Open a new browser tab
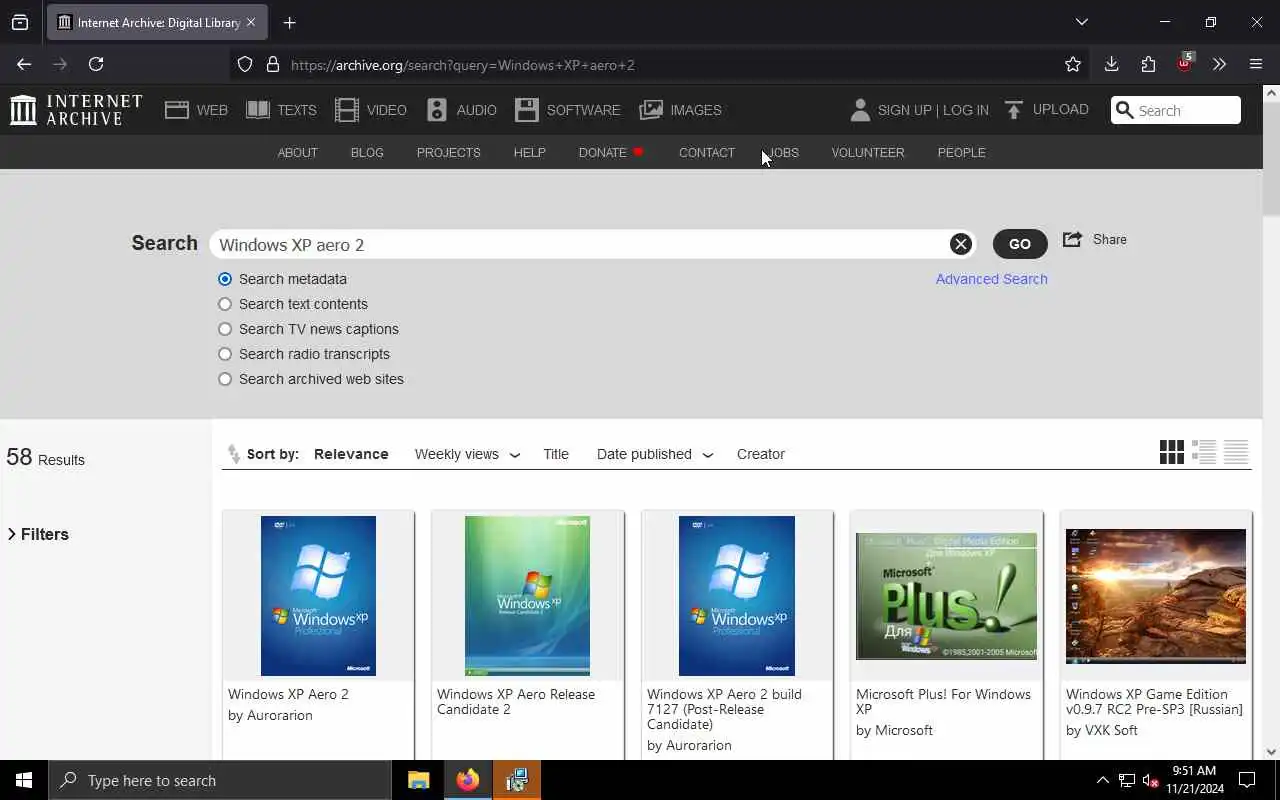The width and height of the screenshot is (1280, 800). (x=289, y=22)
